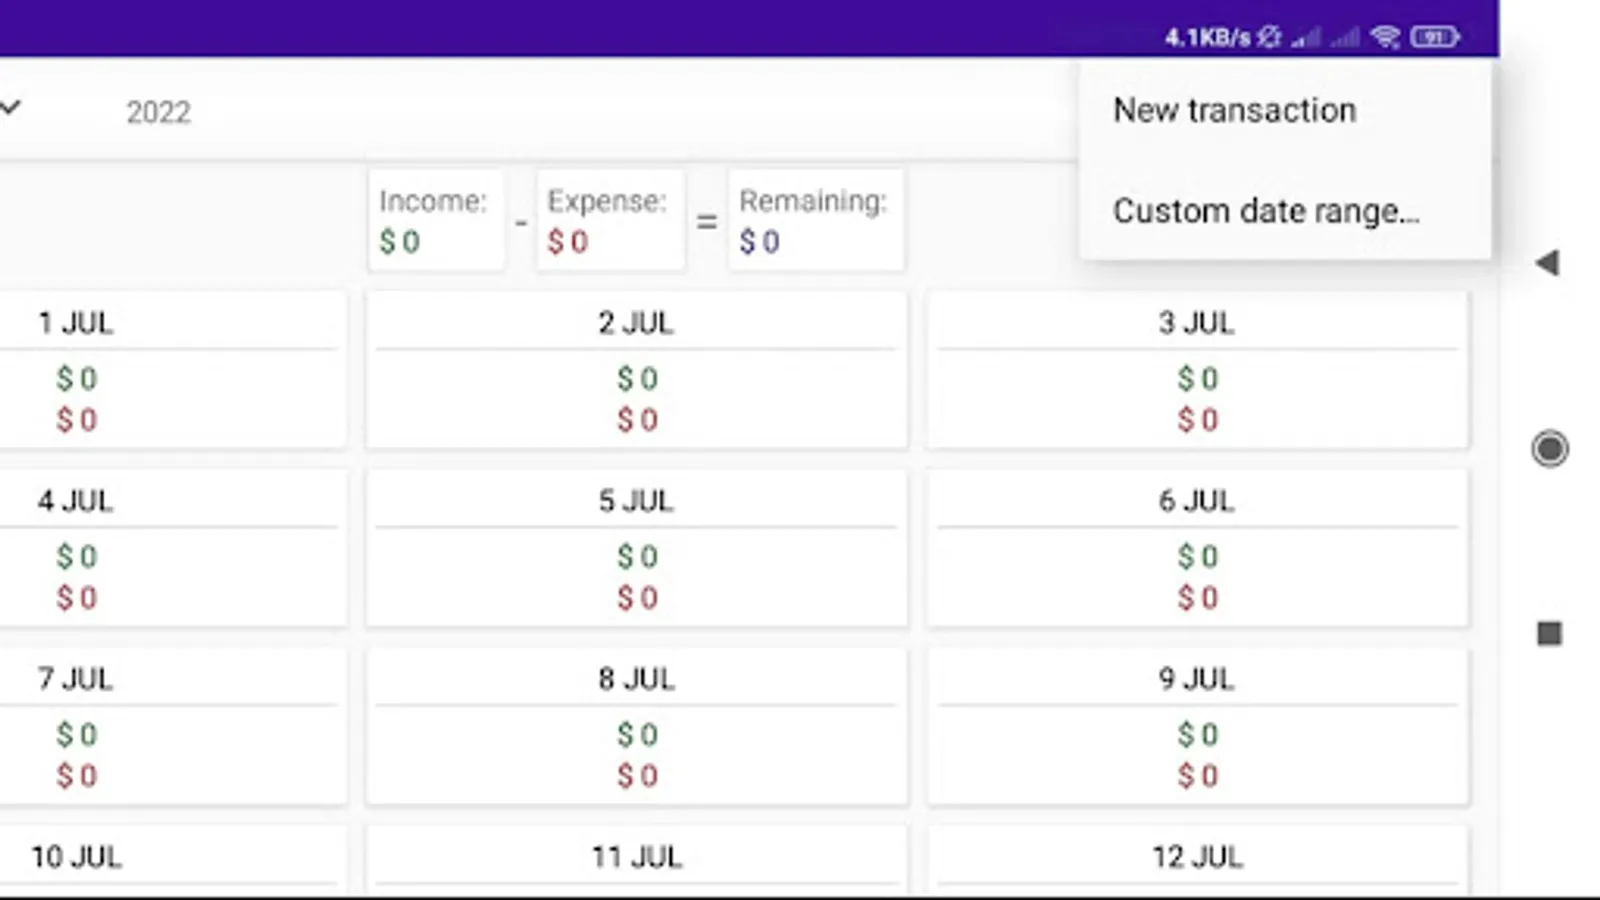
Task: Tap the muted alarm status icon
Action: point(1269,38)
